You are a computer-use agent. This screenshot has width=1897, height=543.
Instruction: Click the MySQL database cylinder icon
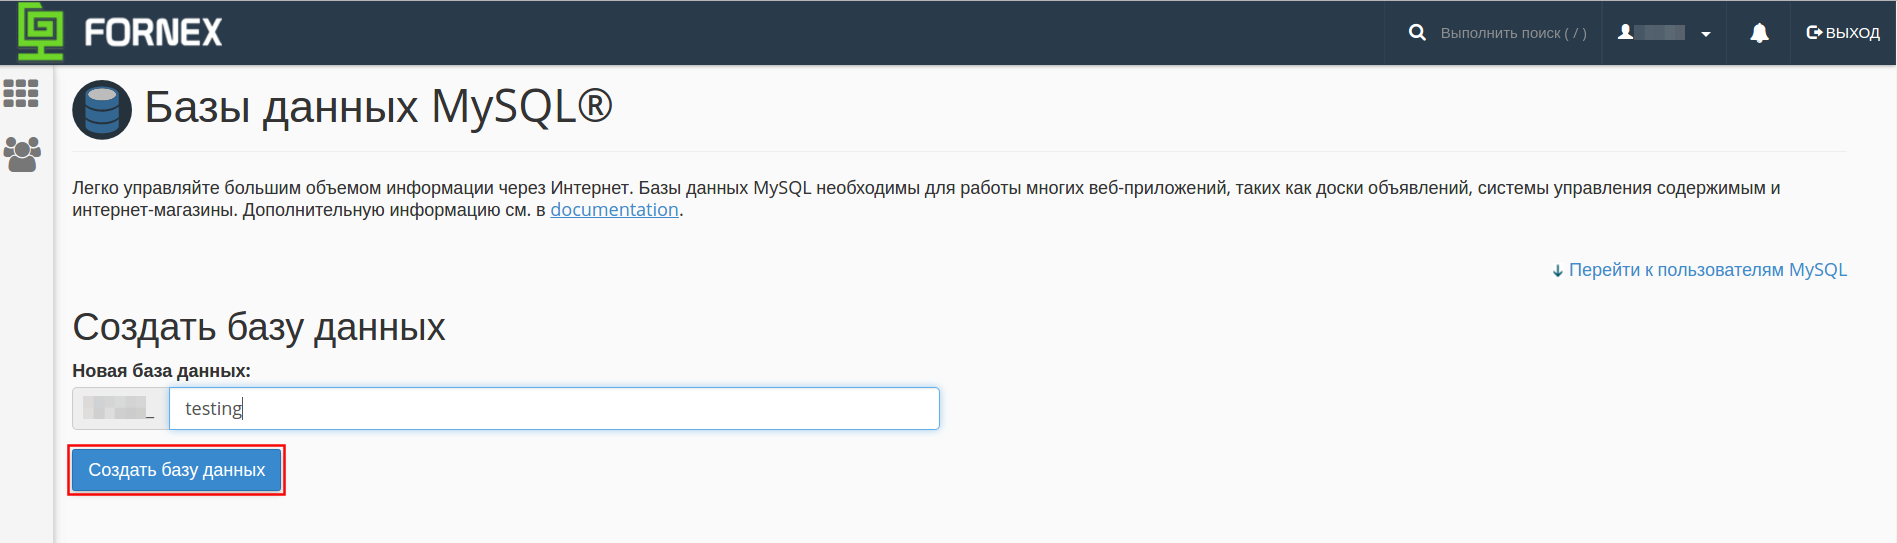point(102,109)
